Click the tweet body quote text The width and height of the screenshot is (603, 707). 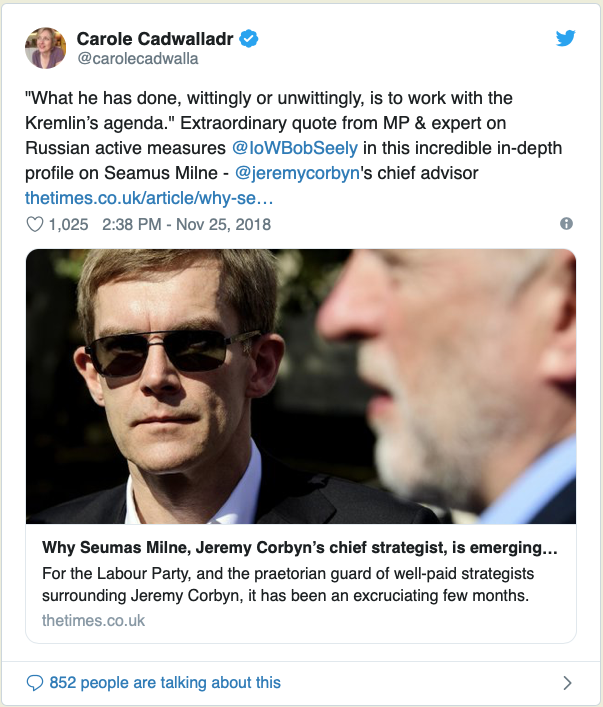pos(294,135)
